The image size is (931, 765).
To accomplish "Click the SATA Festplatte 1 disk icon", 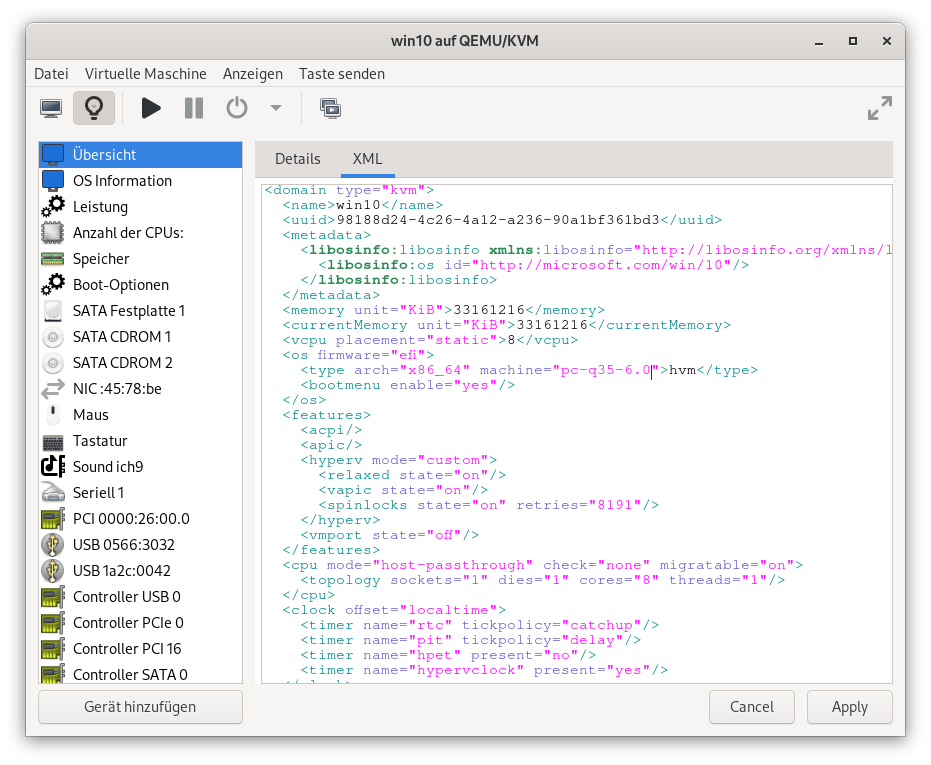I will [53, 311].
